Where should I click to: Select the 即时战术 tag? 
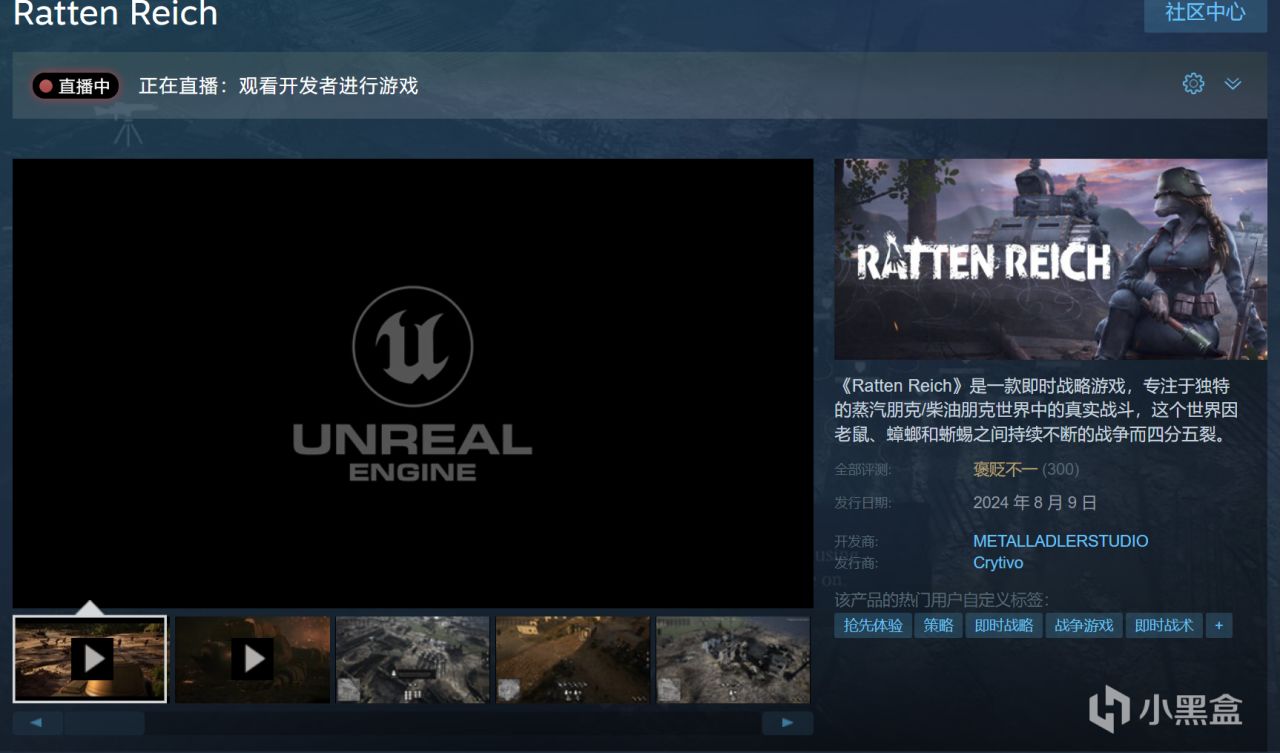tap(1164, 626)
